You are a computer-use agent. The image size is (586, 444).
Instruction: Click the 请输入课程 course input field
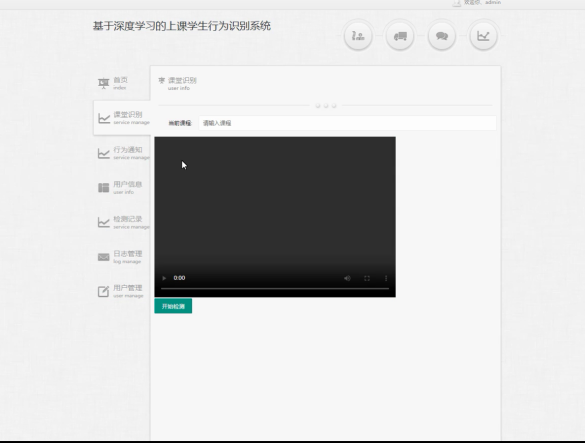pos(347,123)
